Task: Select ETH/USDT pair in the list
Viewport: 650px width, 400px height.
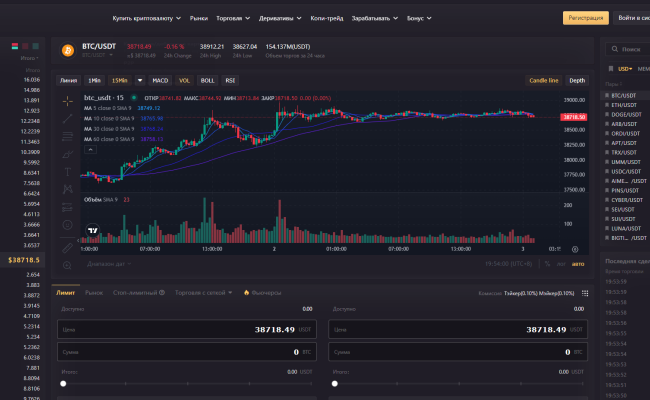Action: (x=622, y=104)
